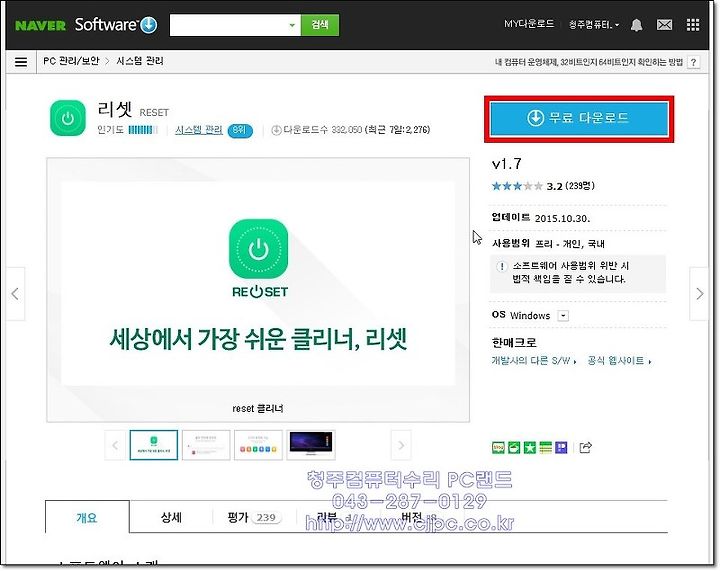720x571 pixels.
Task: Click the question mark help icon
Action: [694, 62]
